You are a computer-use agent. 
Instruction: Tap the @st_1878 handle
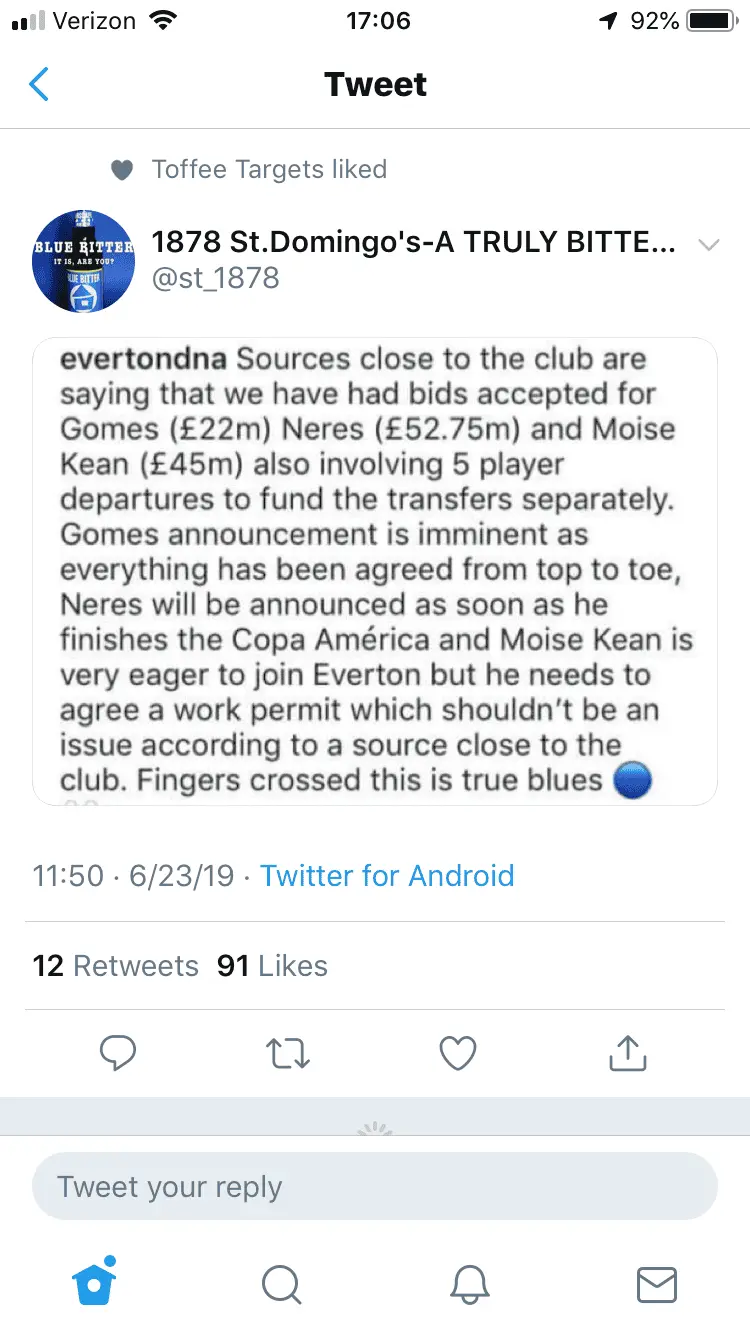215,278
